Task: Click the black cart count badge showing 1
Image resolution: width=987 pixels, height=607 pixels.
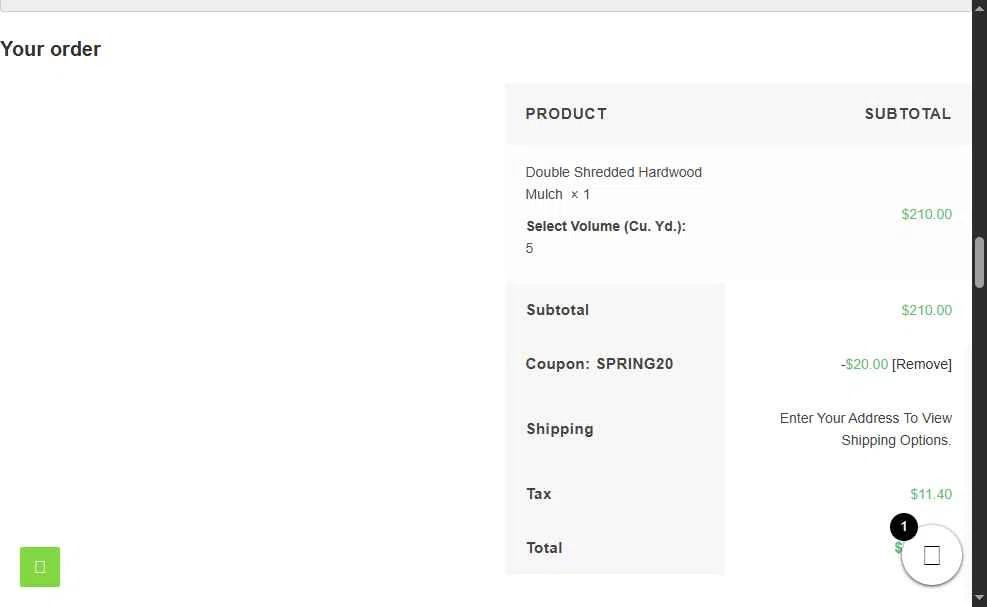Action: [904, 526]
